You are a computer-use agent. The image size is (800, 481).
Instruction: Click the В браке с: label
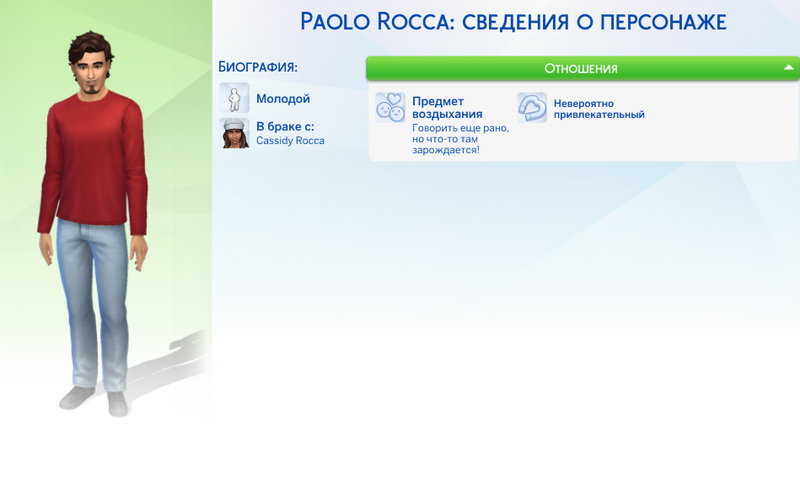click(x=285, y=127)
